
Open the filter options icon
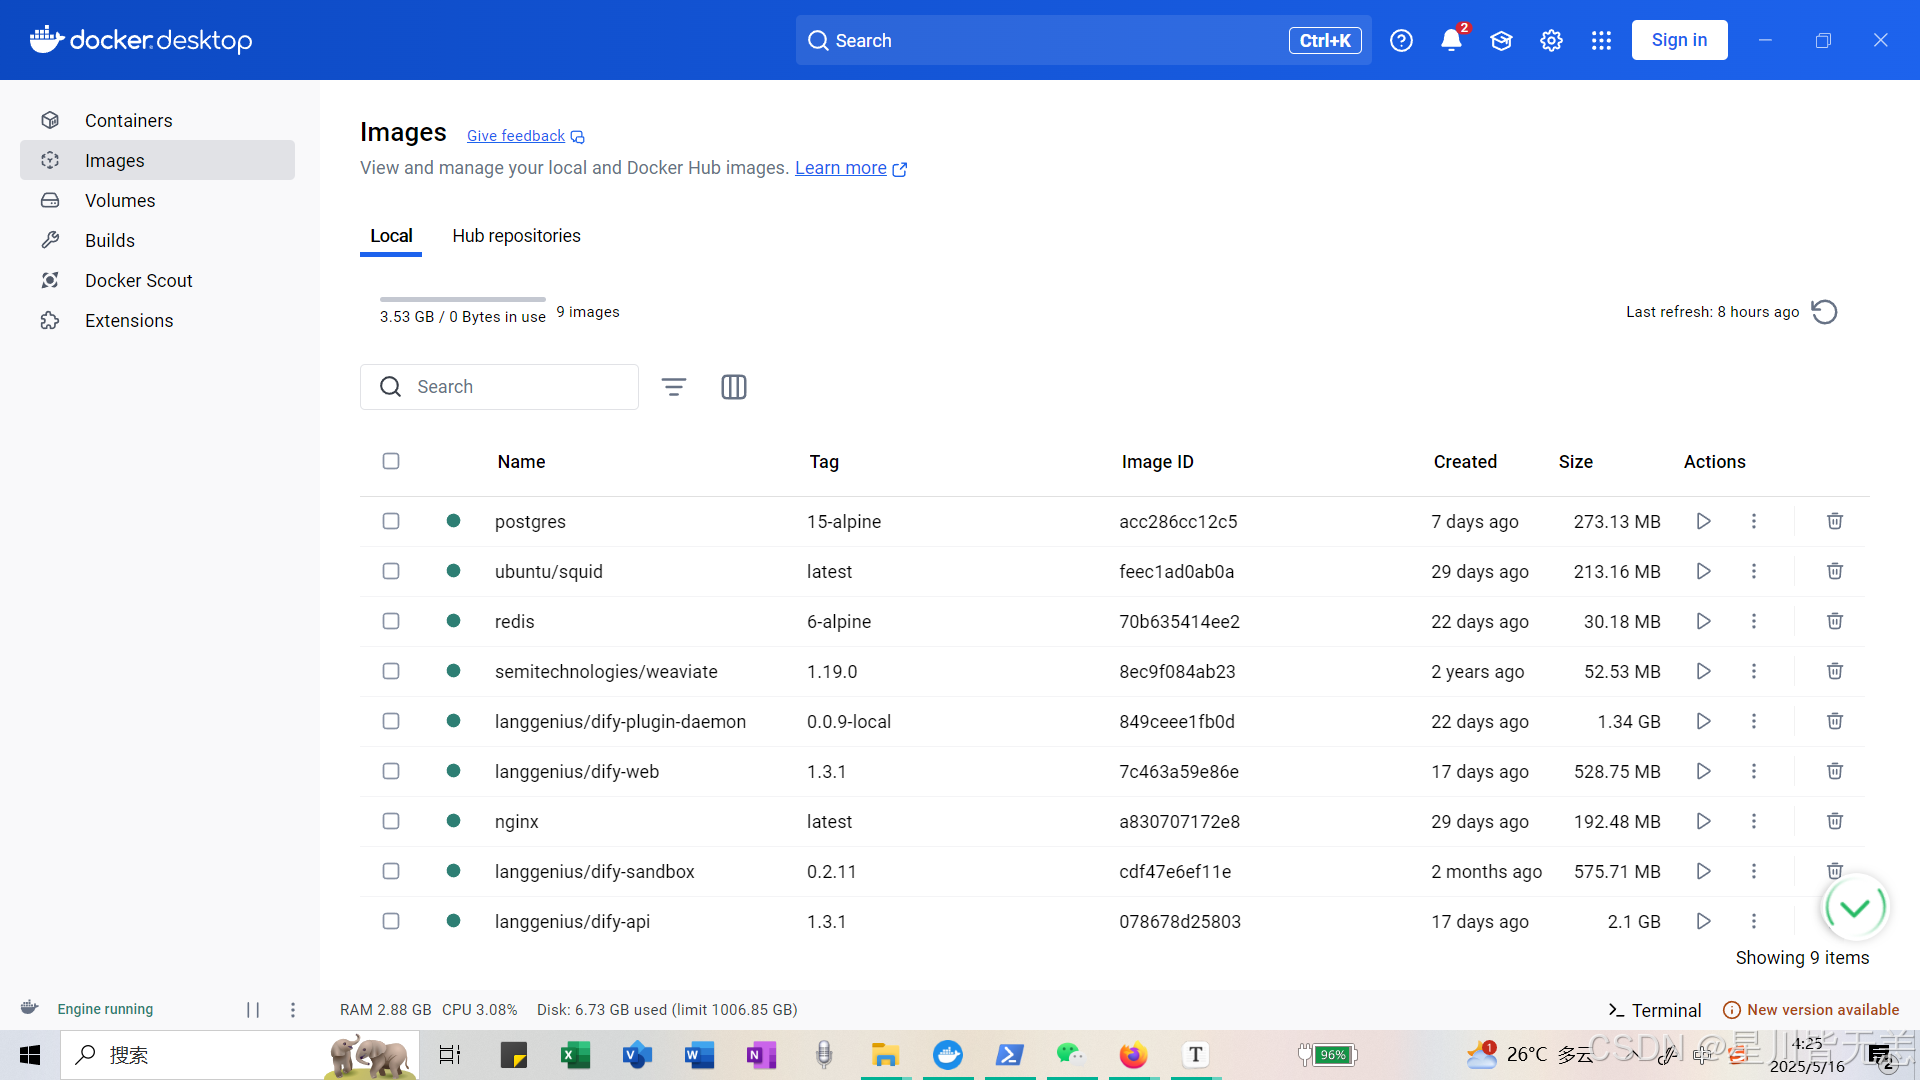(x=674, y=387)
